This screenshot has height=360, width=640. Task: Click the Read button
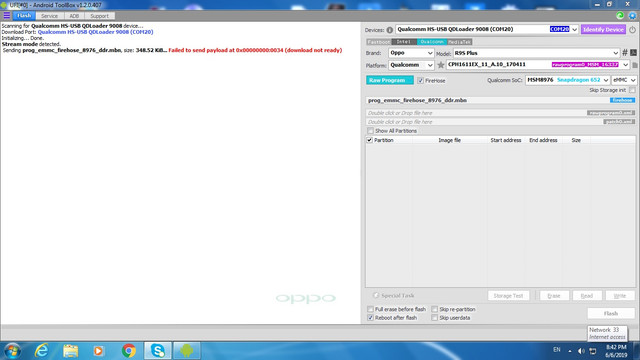point(587,296)
